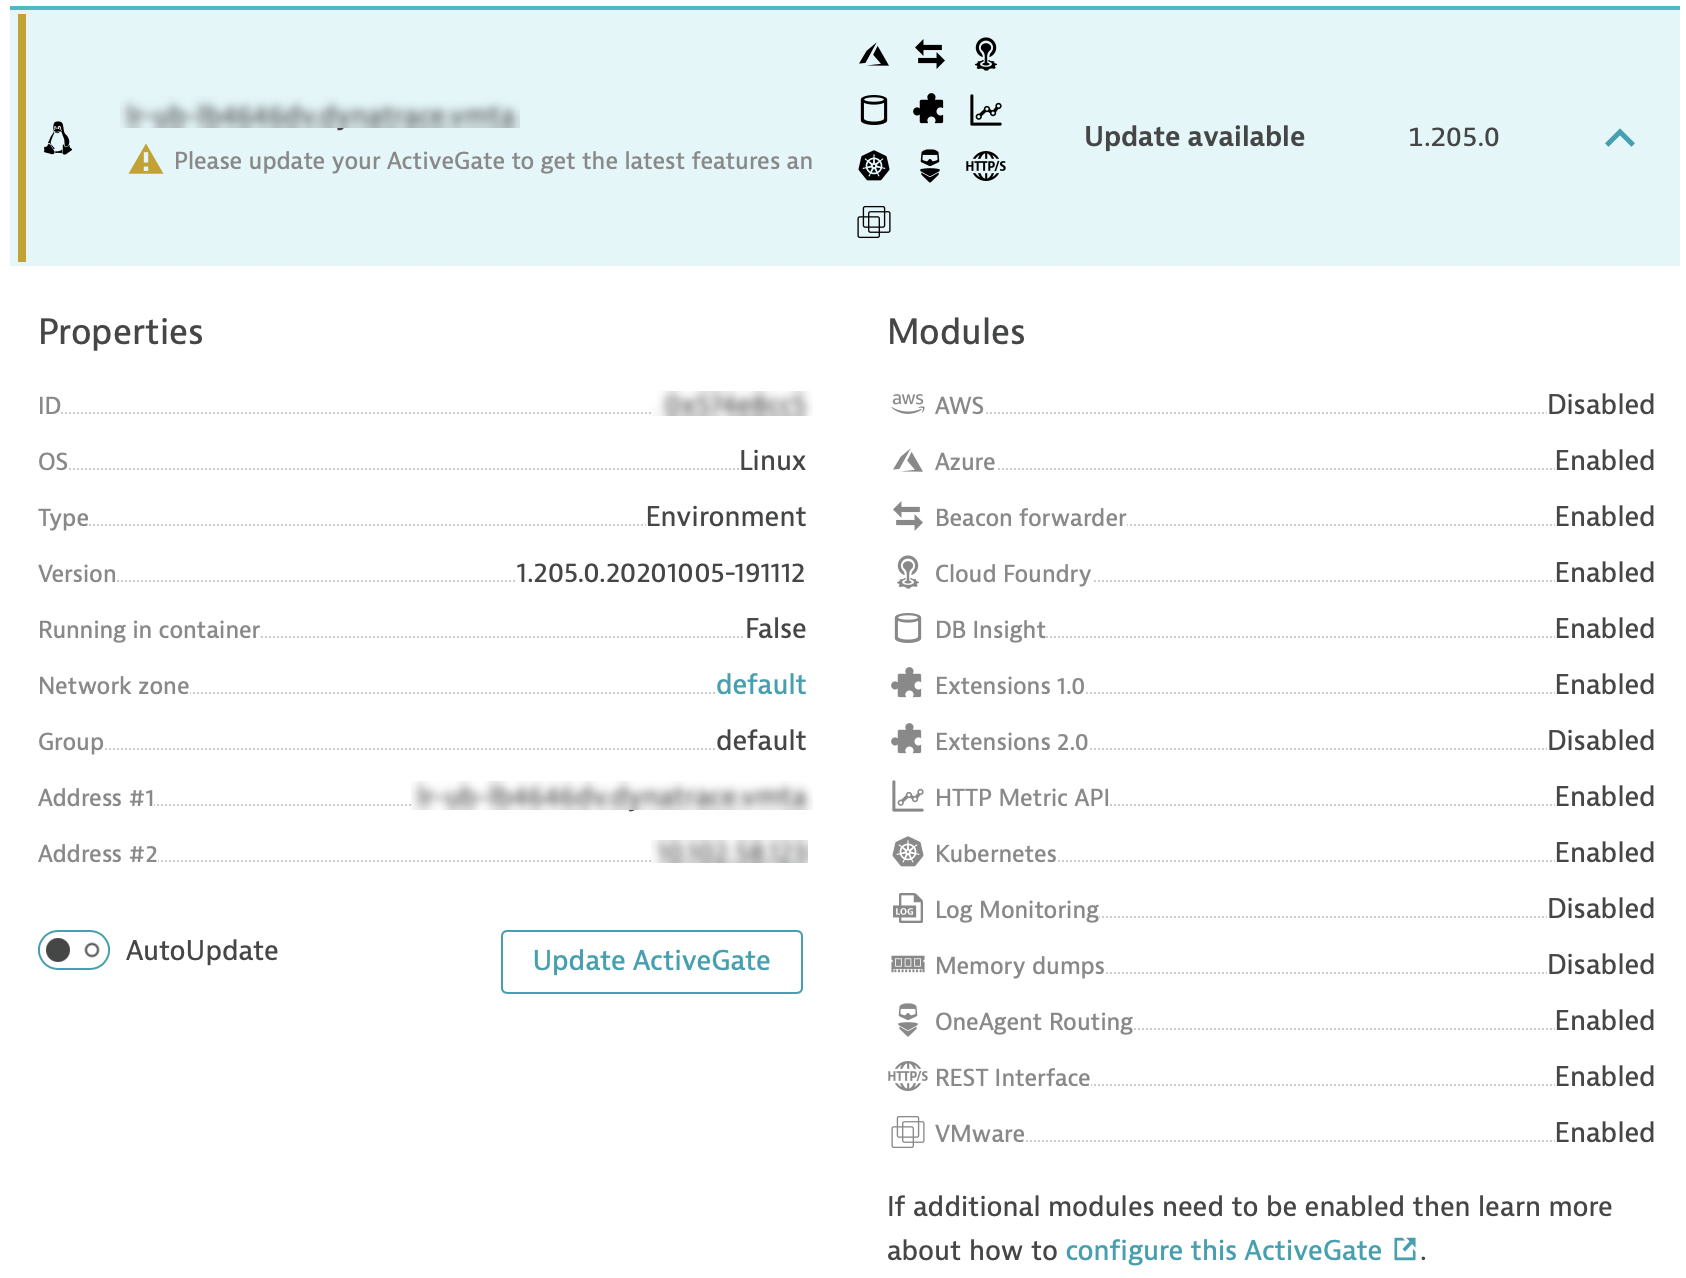Click the VMware icon in the Modules list
Screen dimensions: 1686x1278
pyautogui.click(x=908, y=1132)
